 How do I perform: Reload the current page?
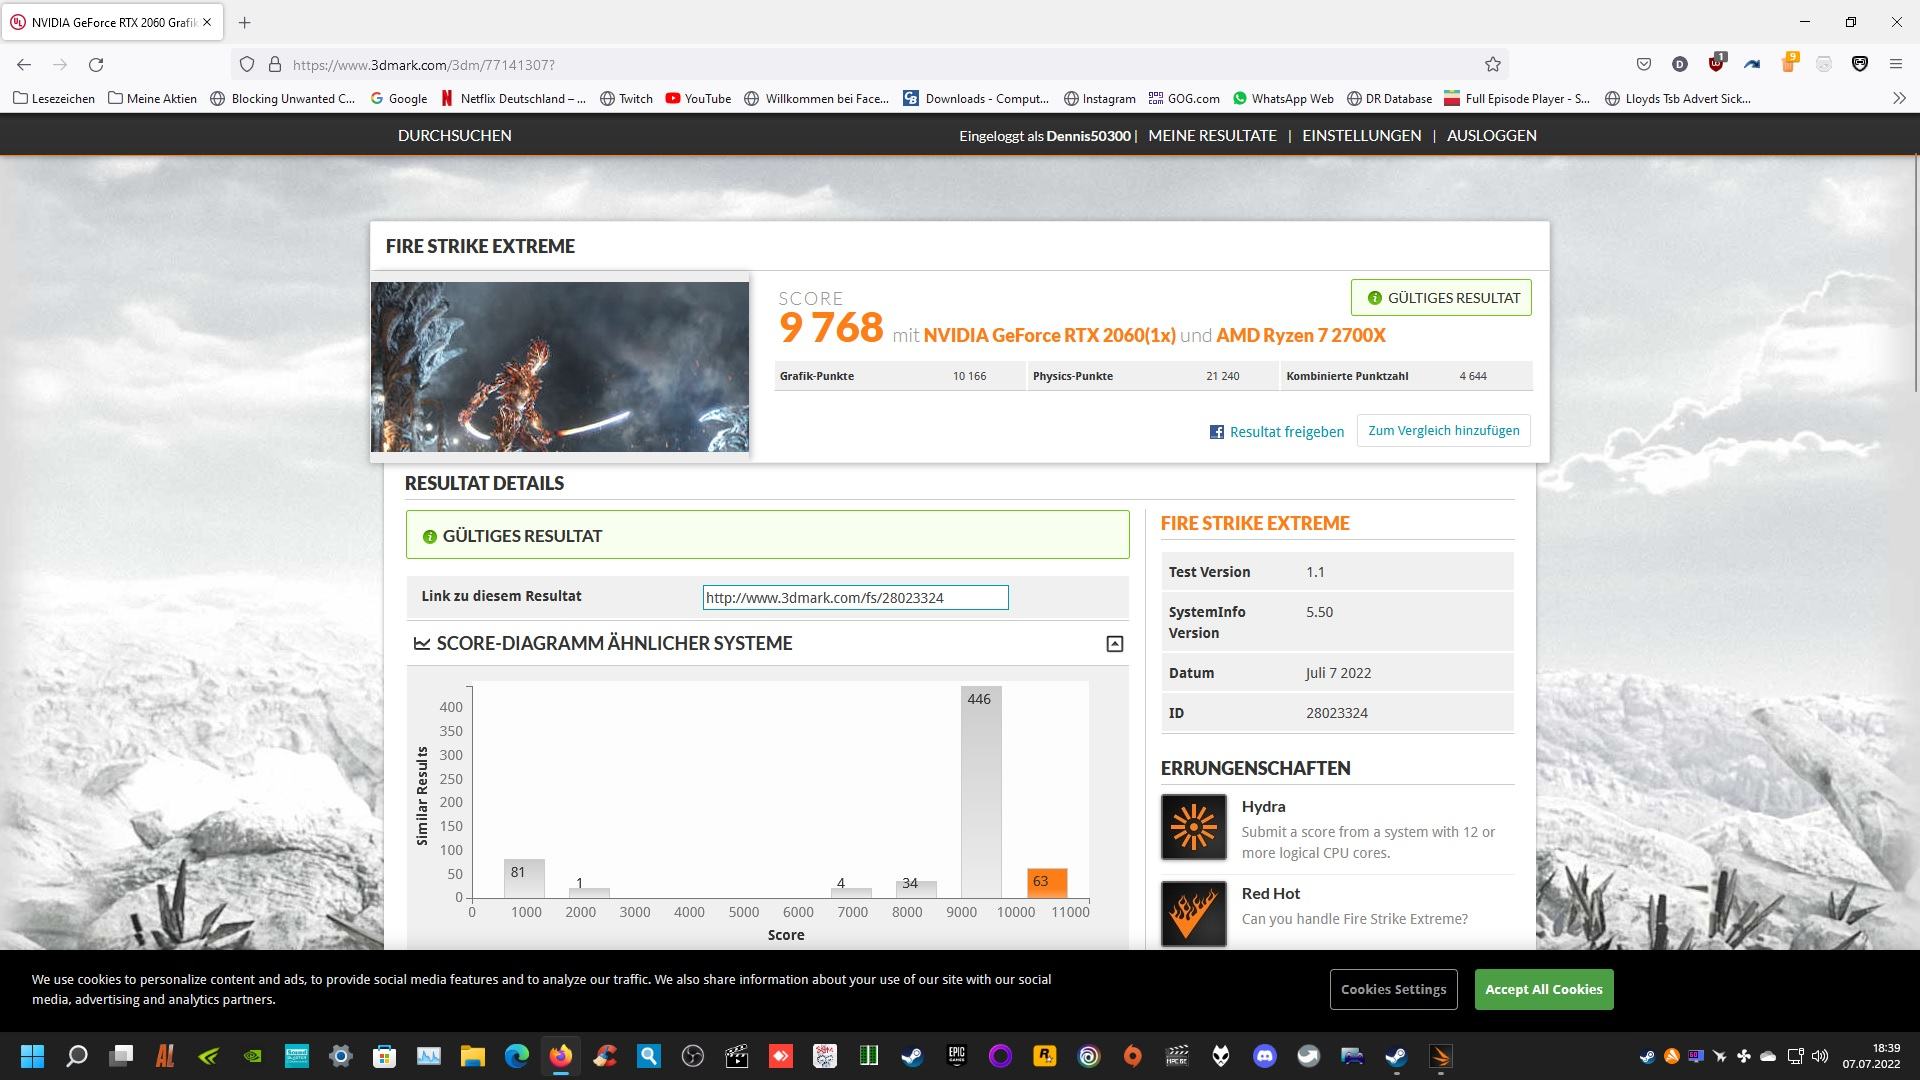pos(96,64)
